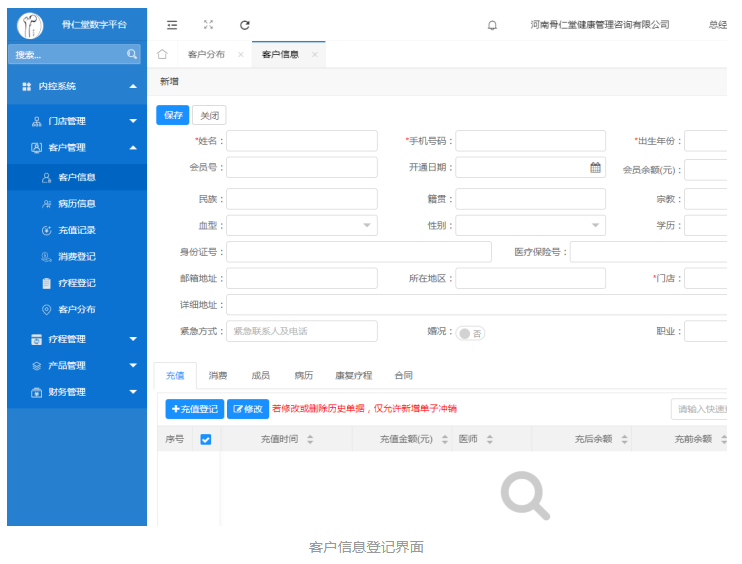
Task: Toggle the 婚况 switch
Action: tap(470, 334)
